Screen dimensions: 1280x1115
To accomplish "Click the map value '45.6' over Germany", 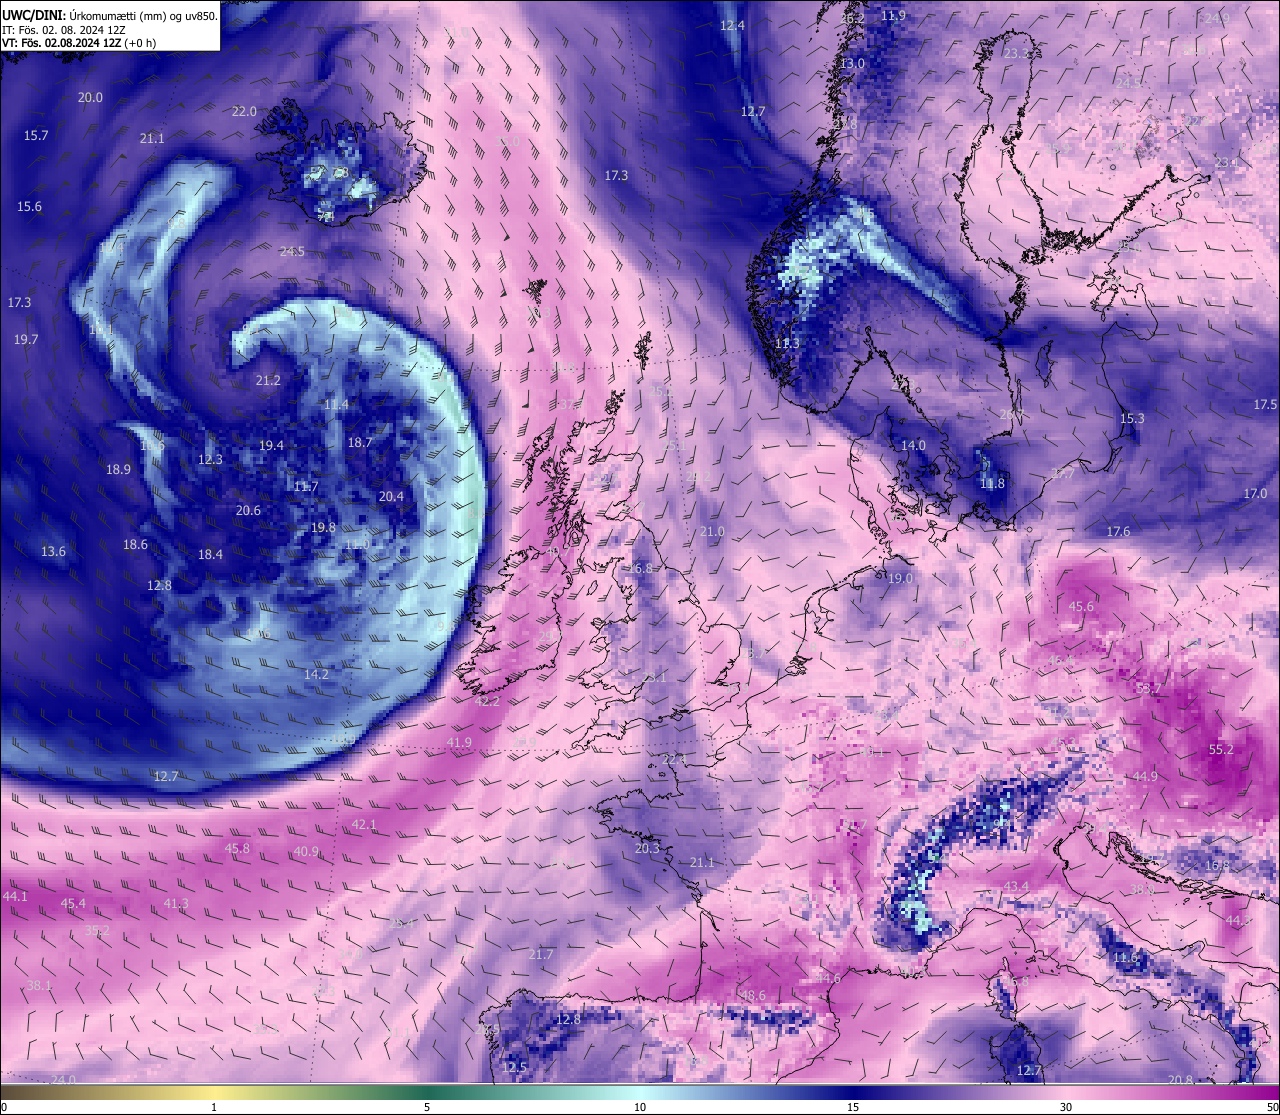I will click(x=1081, y=606).
